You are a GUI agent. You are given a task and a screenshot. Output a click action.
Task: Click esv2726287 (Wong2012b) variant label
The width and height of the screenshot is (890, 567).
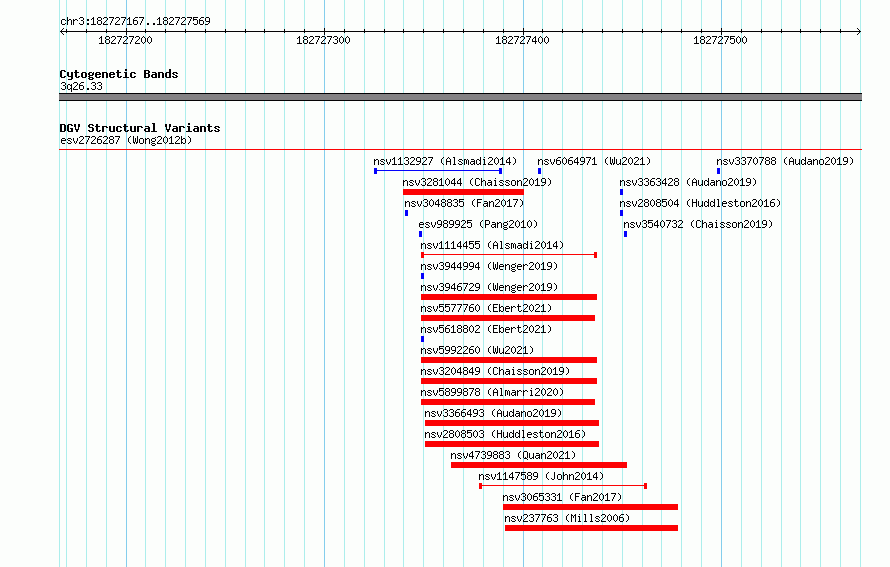(x=126, y=140)
